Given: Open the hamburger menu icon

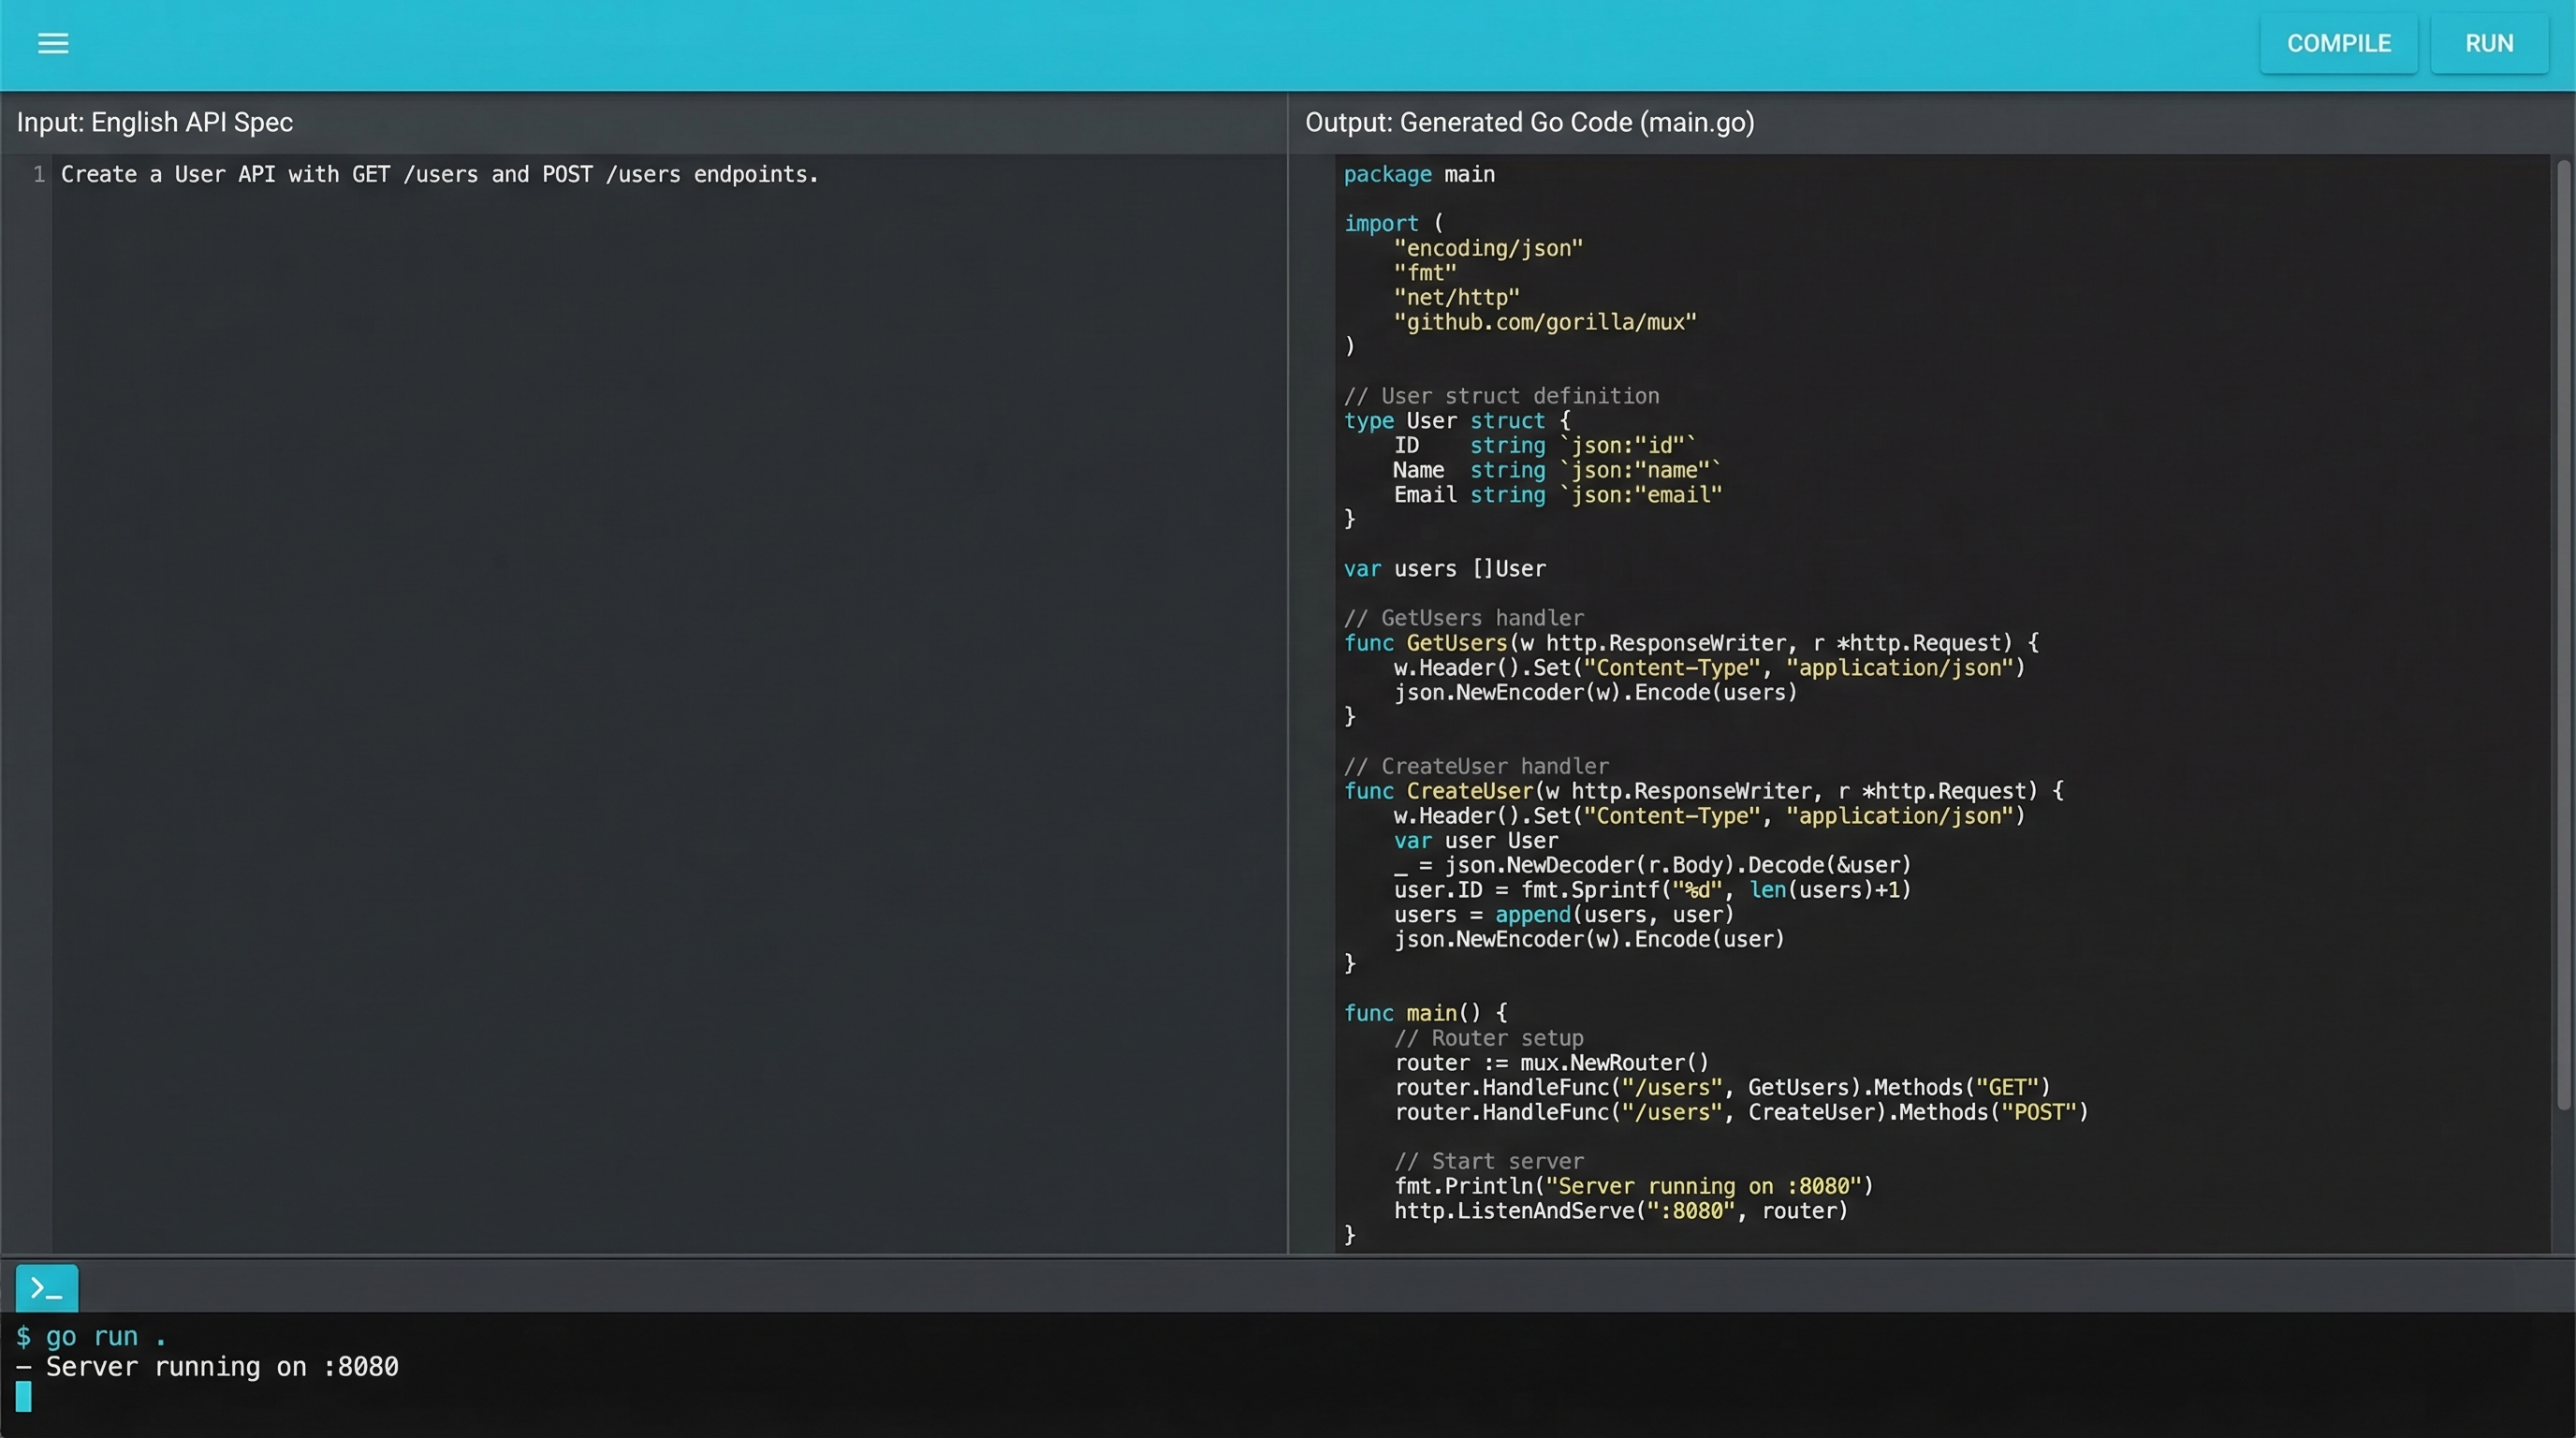Looking at the screenshot, I should pos(53,43).
